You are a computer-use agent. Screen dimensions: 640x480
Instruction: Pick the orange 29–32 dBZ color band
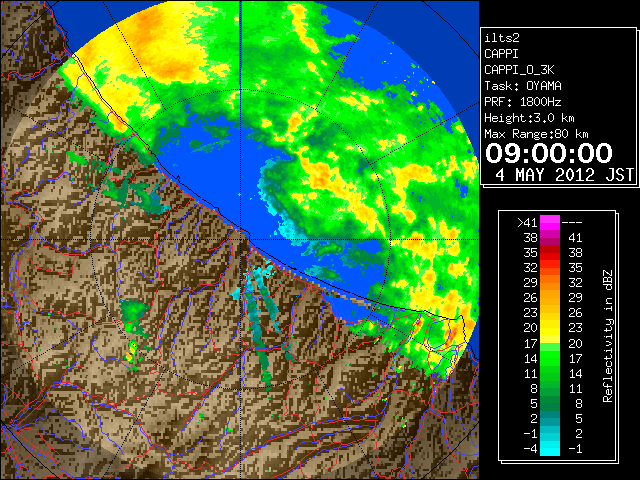point(550,283)
